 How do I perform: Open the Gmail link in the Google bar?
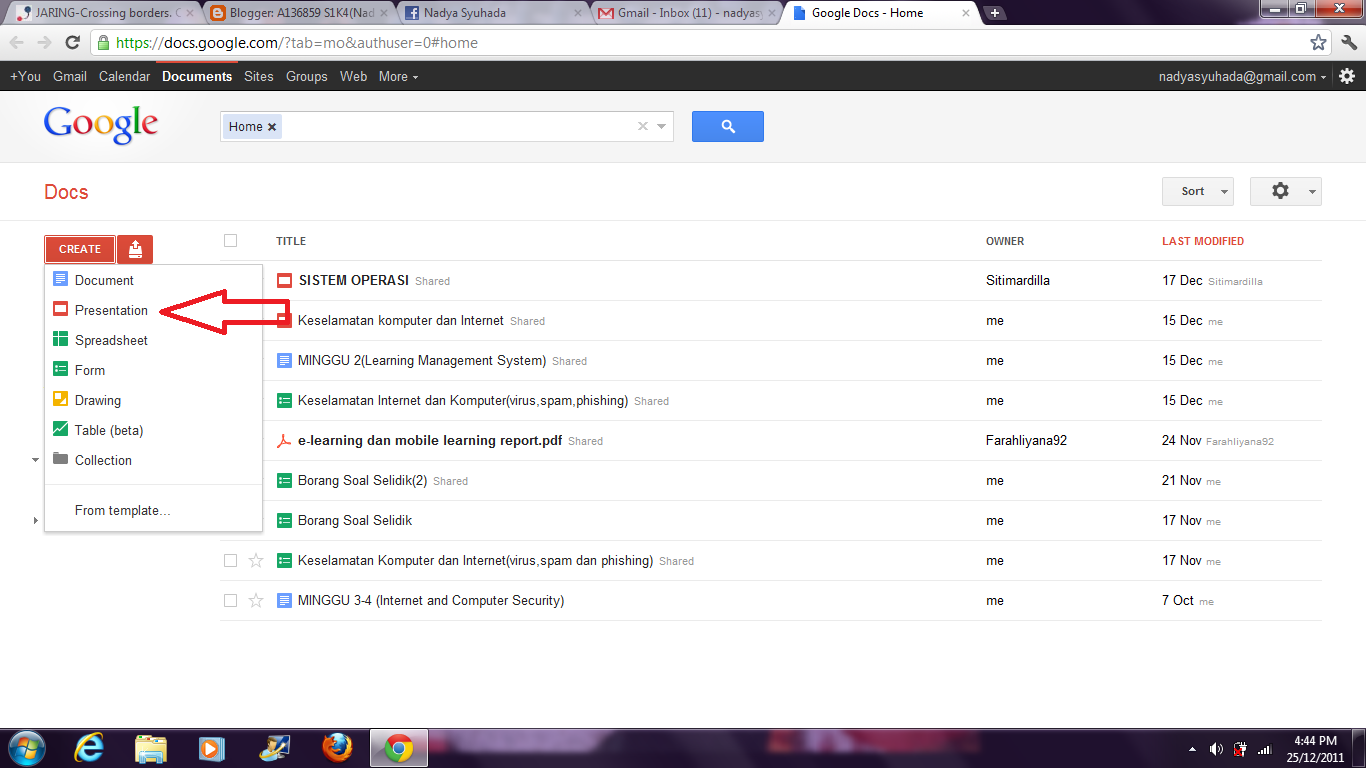click(70, 76)
